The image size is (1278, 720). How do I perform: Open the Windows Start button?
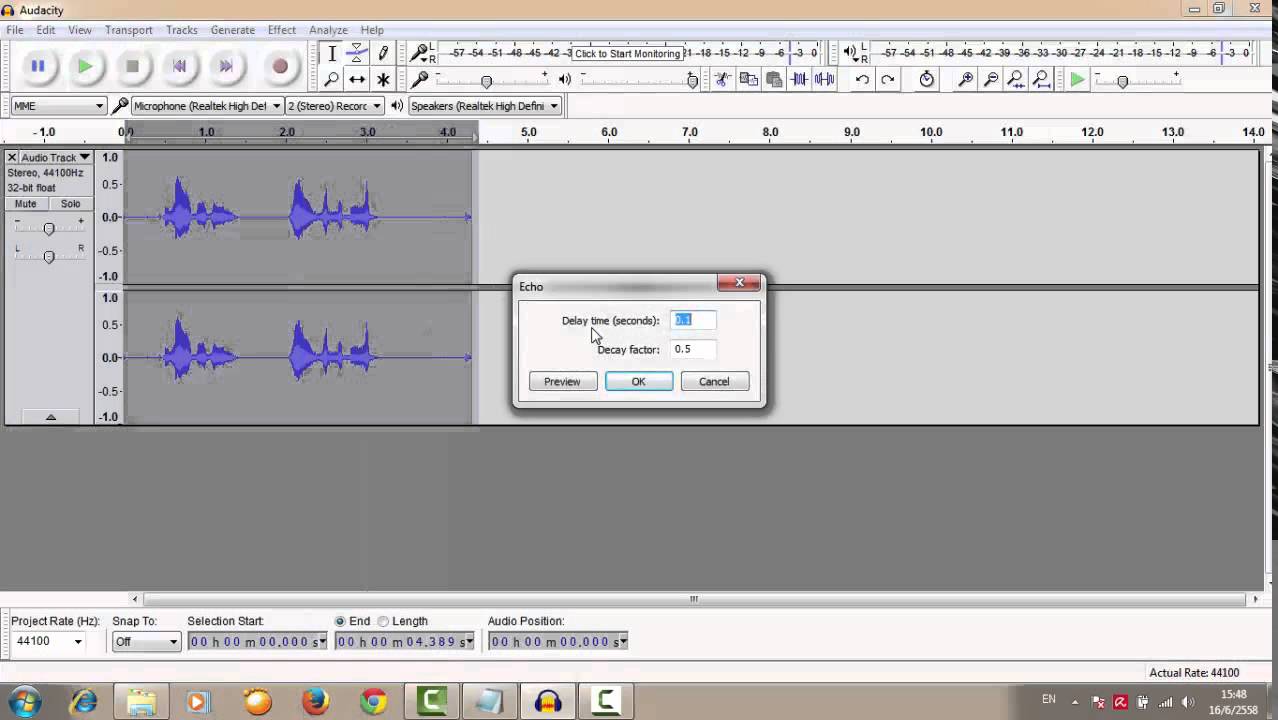(x=25, y=701)
